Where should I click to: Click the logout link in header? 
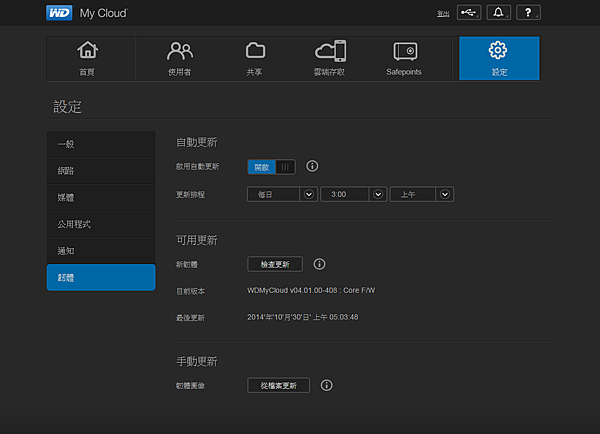443,14
